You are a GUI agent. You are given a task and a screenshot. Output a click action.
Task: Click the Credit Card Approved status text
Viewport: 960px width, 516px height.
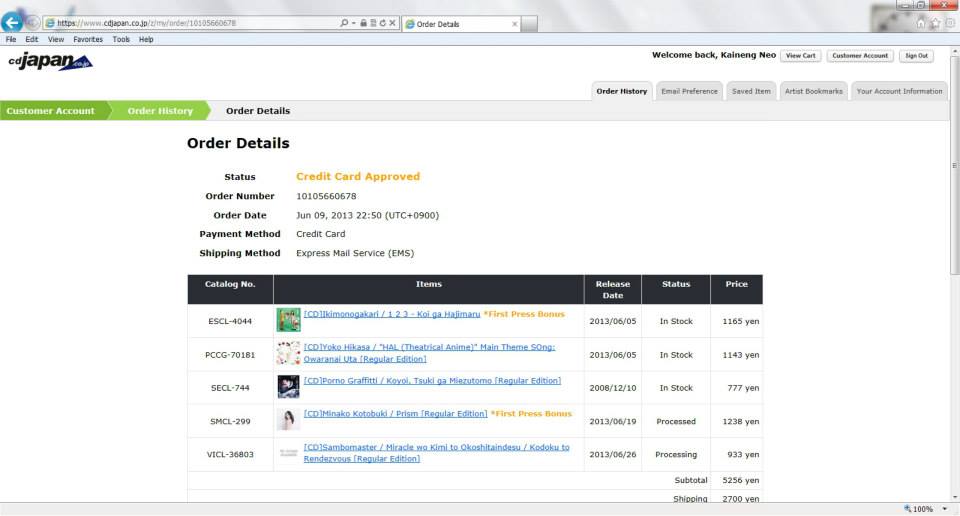click(x=358, y=176)
